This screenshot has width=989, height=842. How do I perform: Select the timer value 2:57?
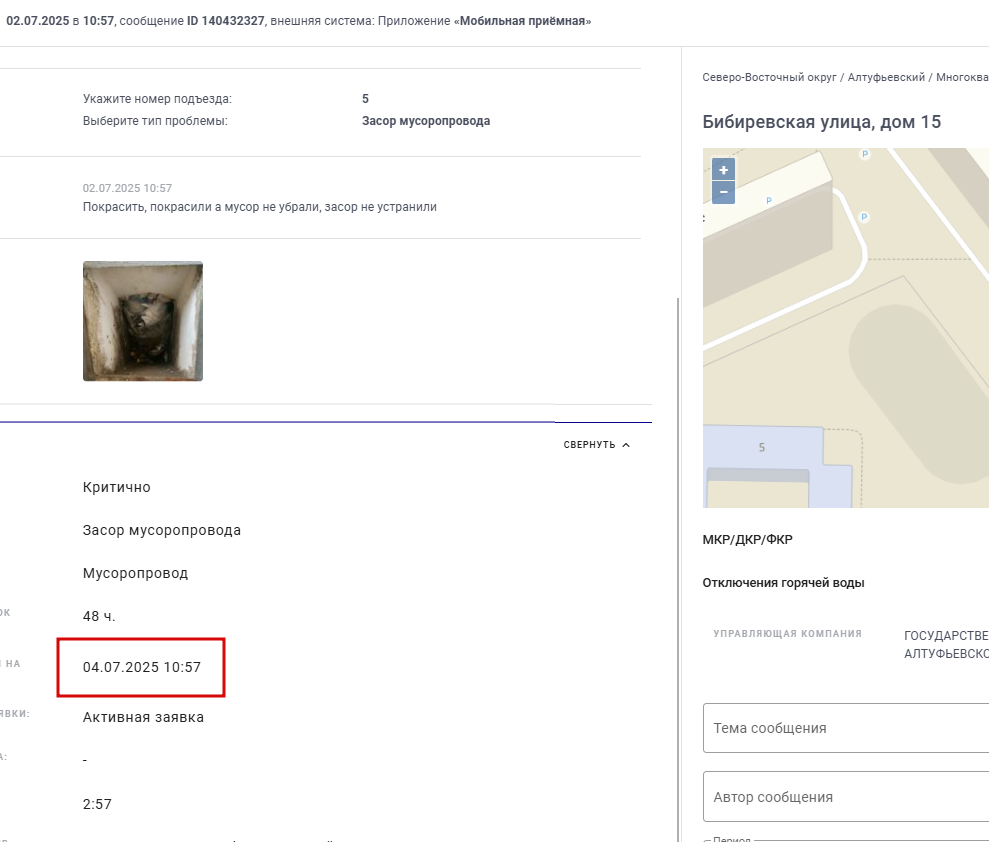pos(97,804)
